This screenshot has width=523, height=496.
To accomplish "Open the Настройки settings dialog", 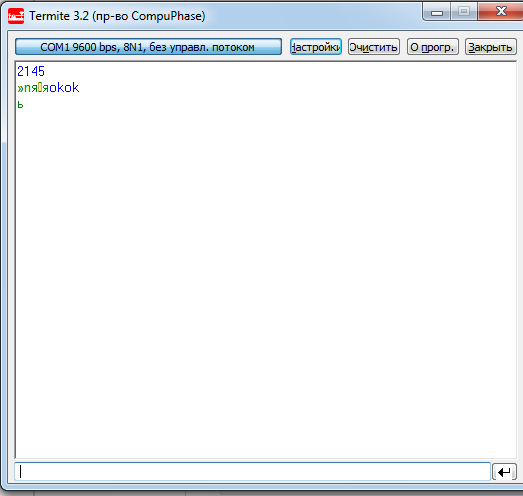I will tap(316, 47).
